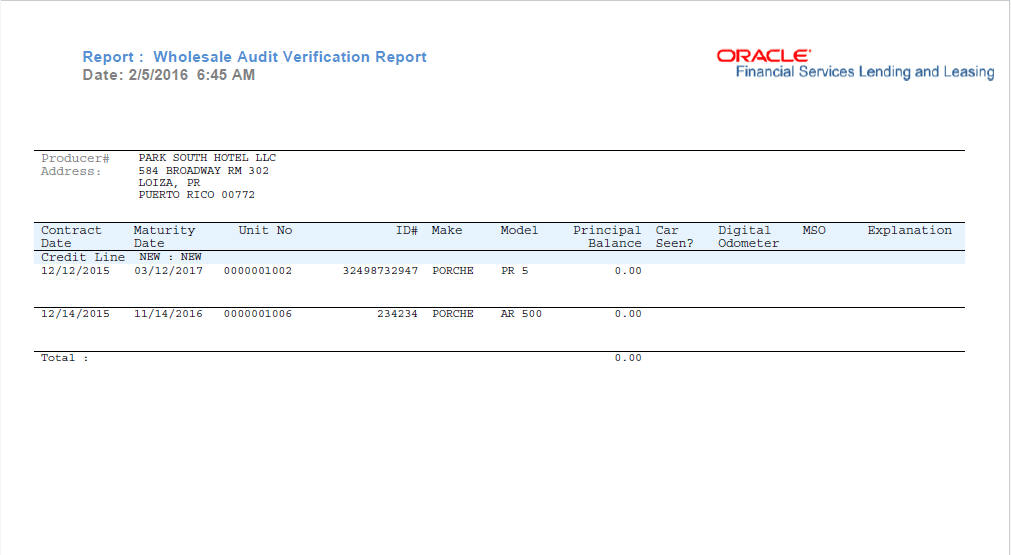Click the NEW : NEW credit line value

click(170, 257)
